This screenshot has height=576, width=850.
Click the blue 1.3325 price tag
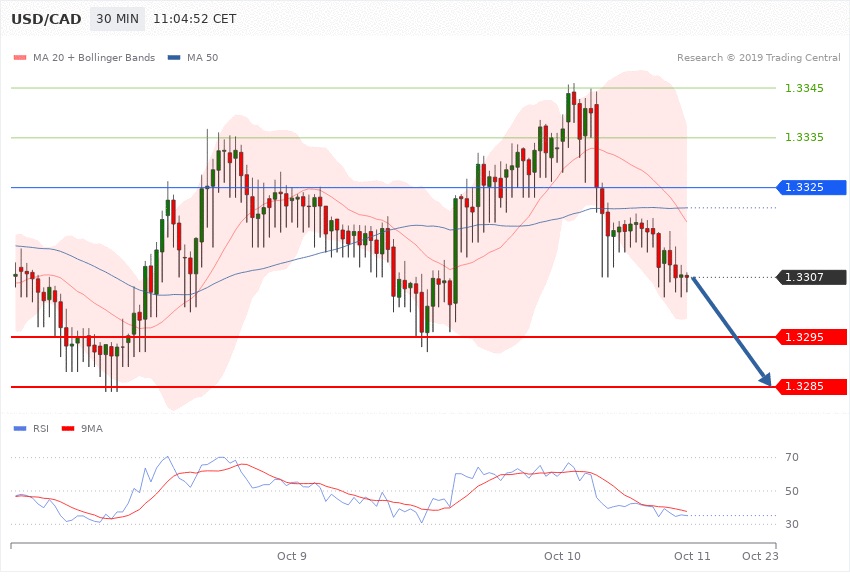pyautogui.click(x=810, y=187)
